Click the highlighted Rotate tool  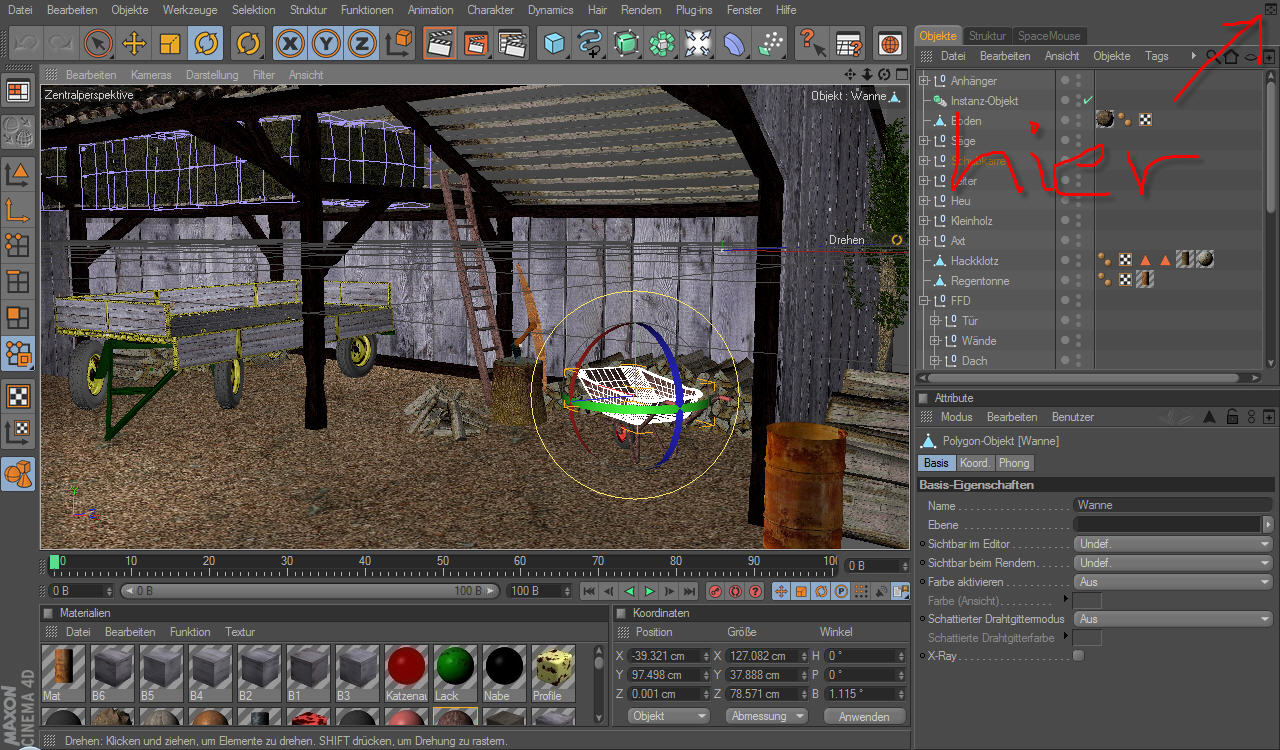click(206, 44)
